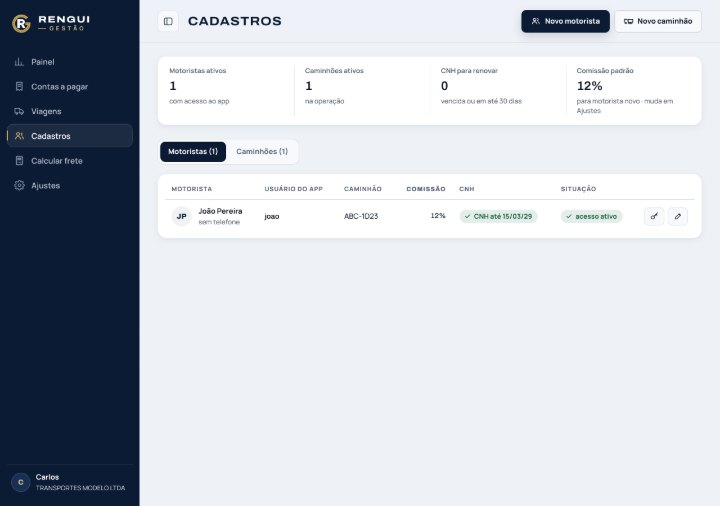Switch to Motoristas (1) tab
Screen dimensions: 720x506
pyautogui.click(x=193, y=152)
